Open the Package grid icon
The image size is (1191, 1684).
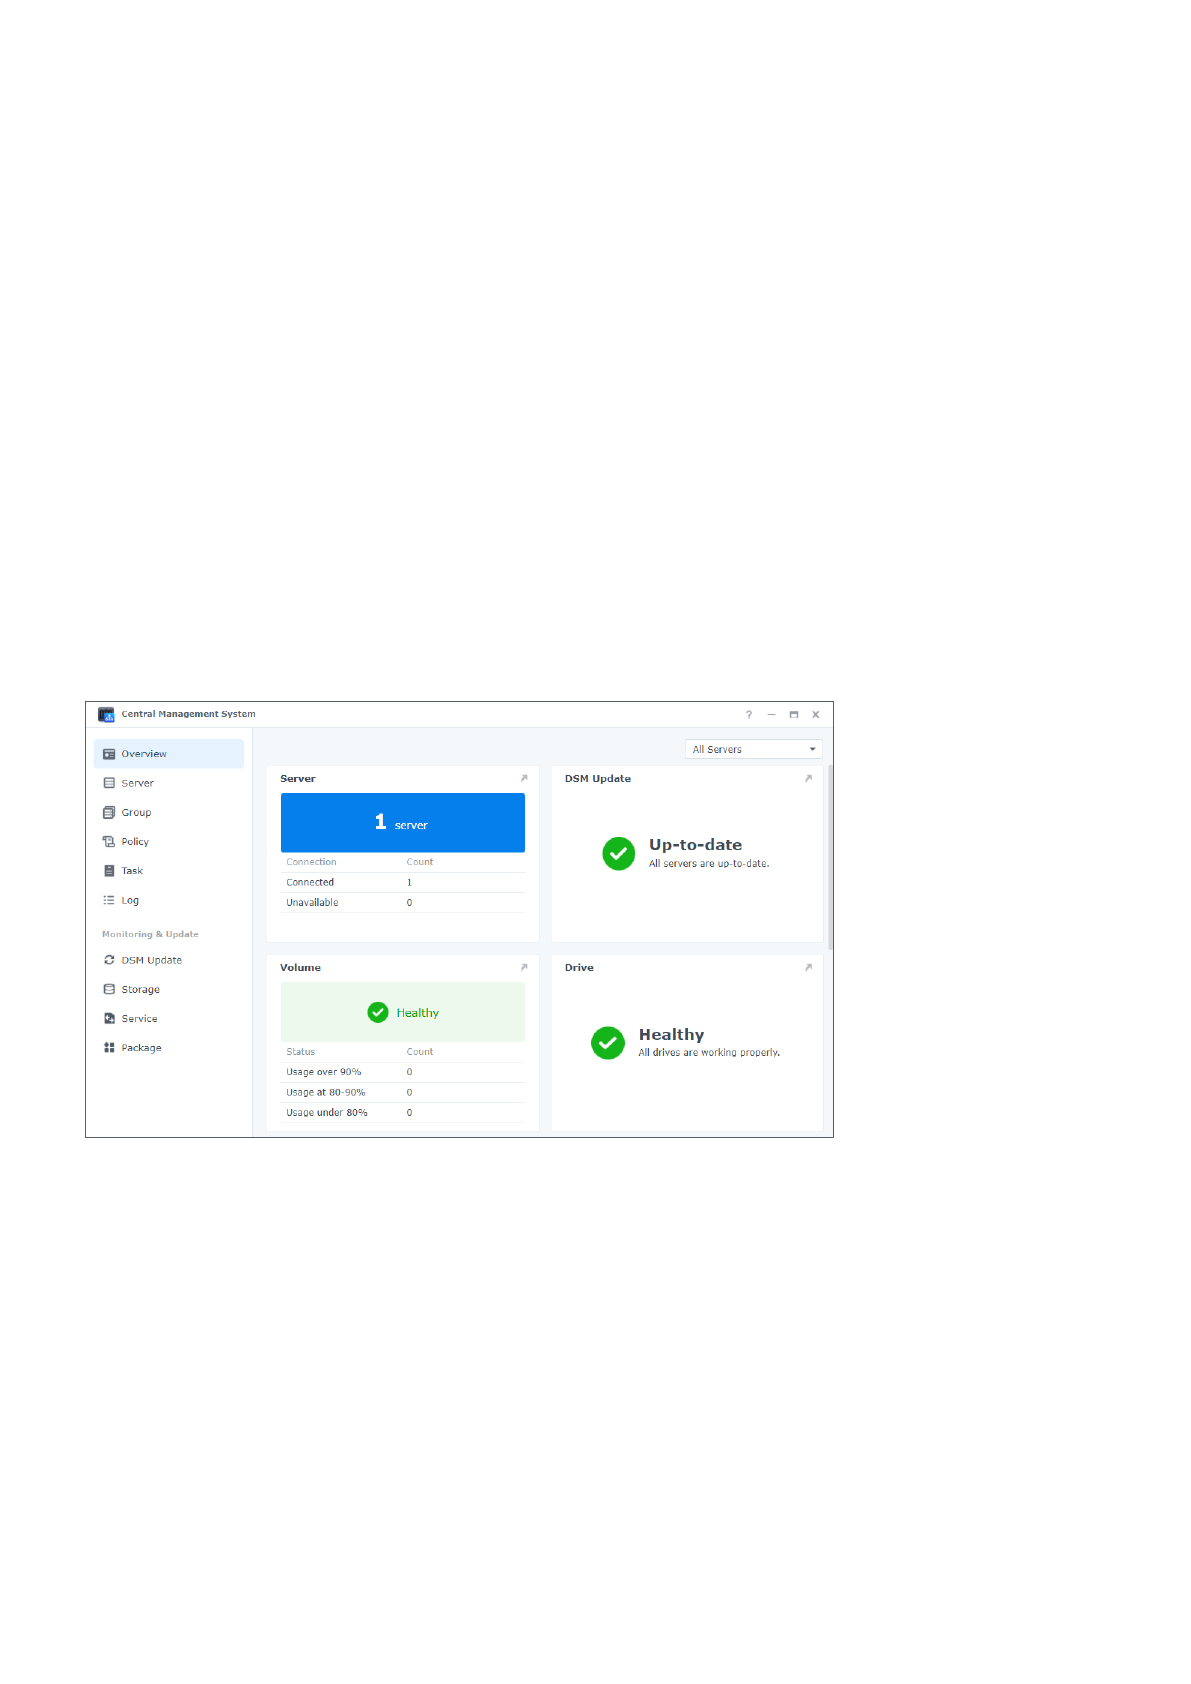(109, 1048)
